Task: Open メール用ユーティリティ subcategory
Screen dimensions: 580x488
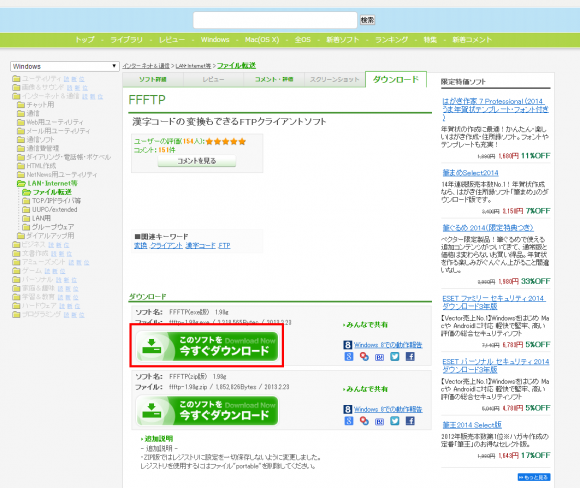Action: click(58, 131)
